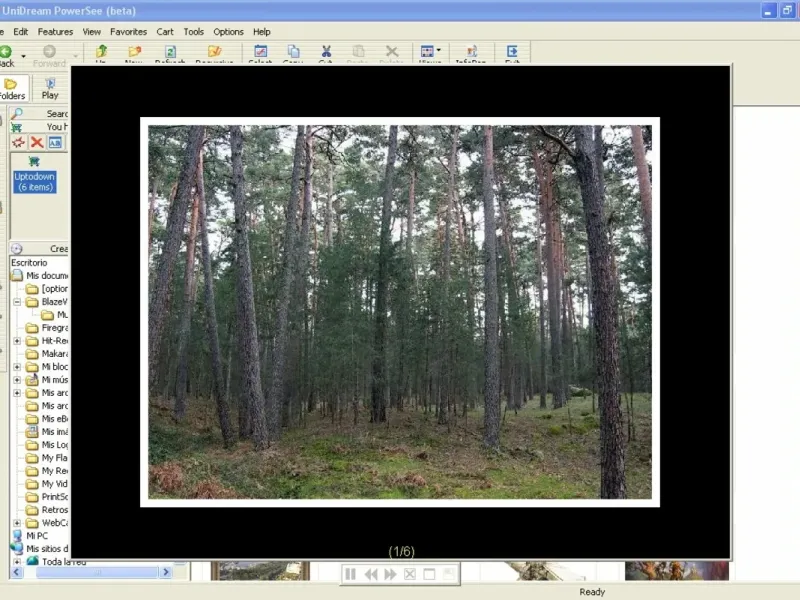The image size is (800, 600).
Task: Click the Up folder toolbar icon
Action: (x=101, y=51)
